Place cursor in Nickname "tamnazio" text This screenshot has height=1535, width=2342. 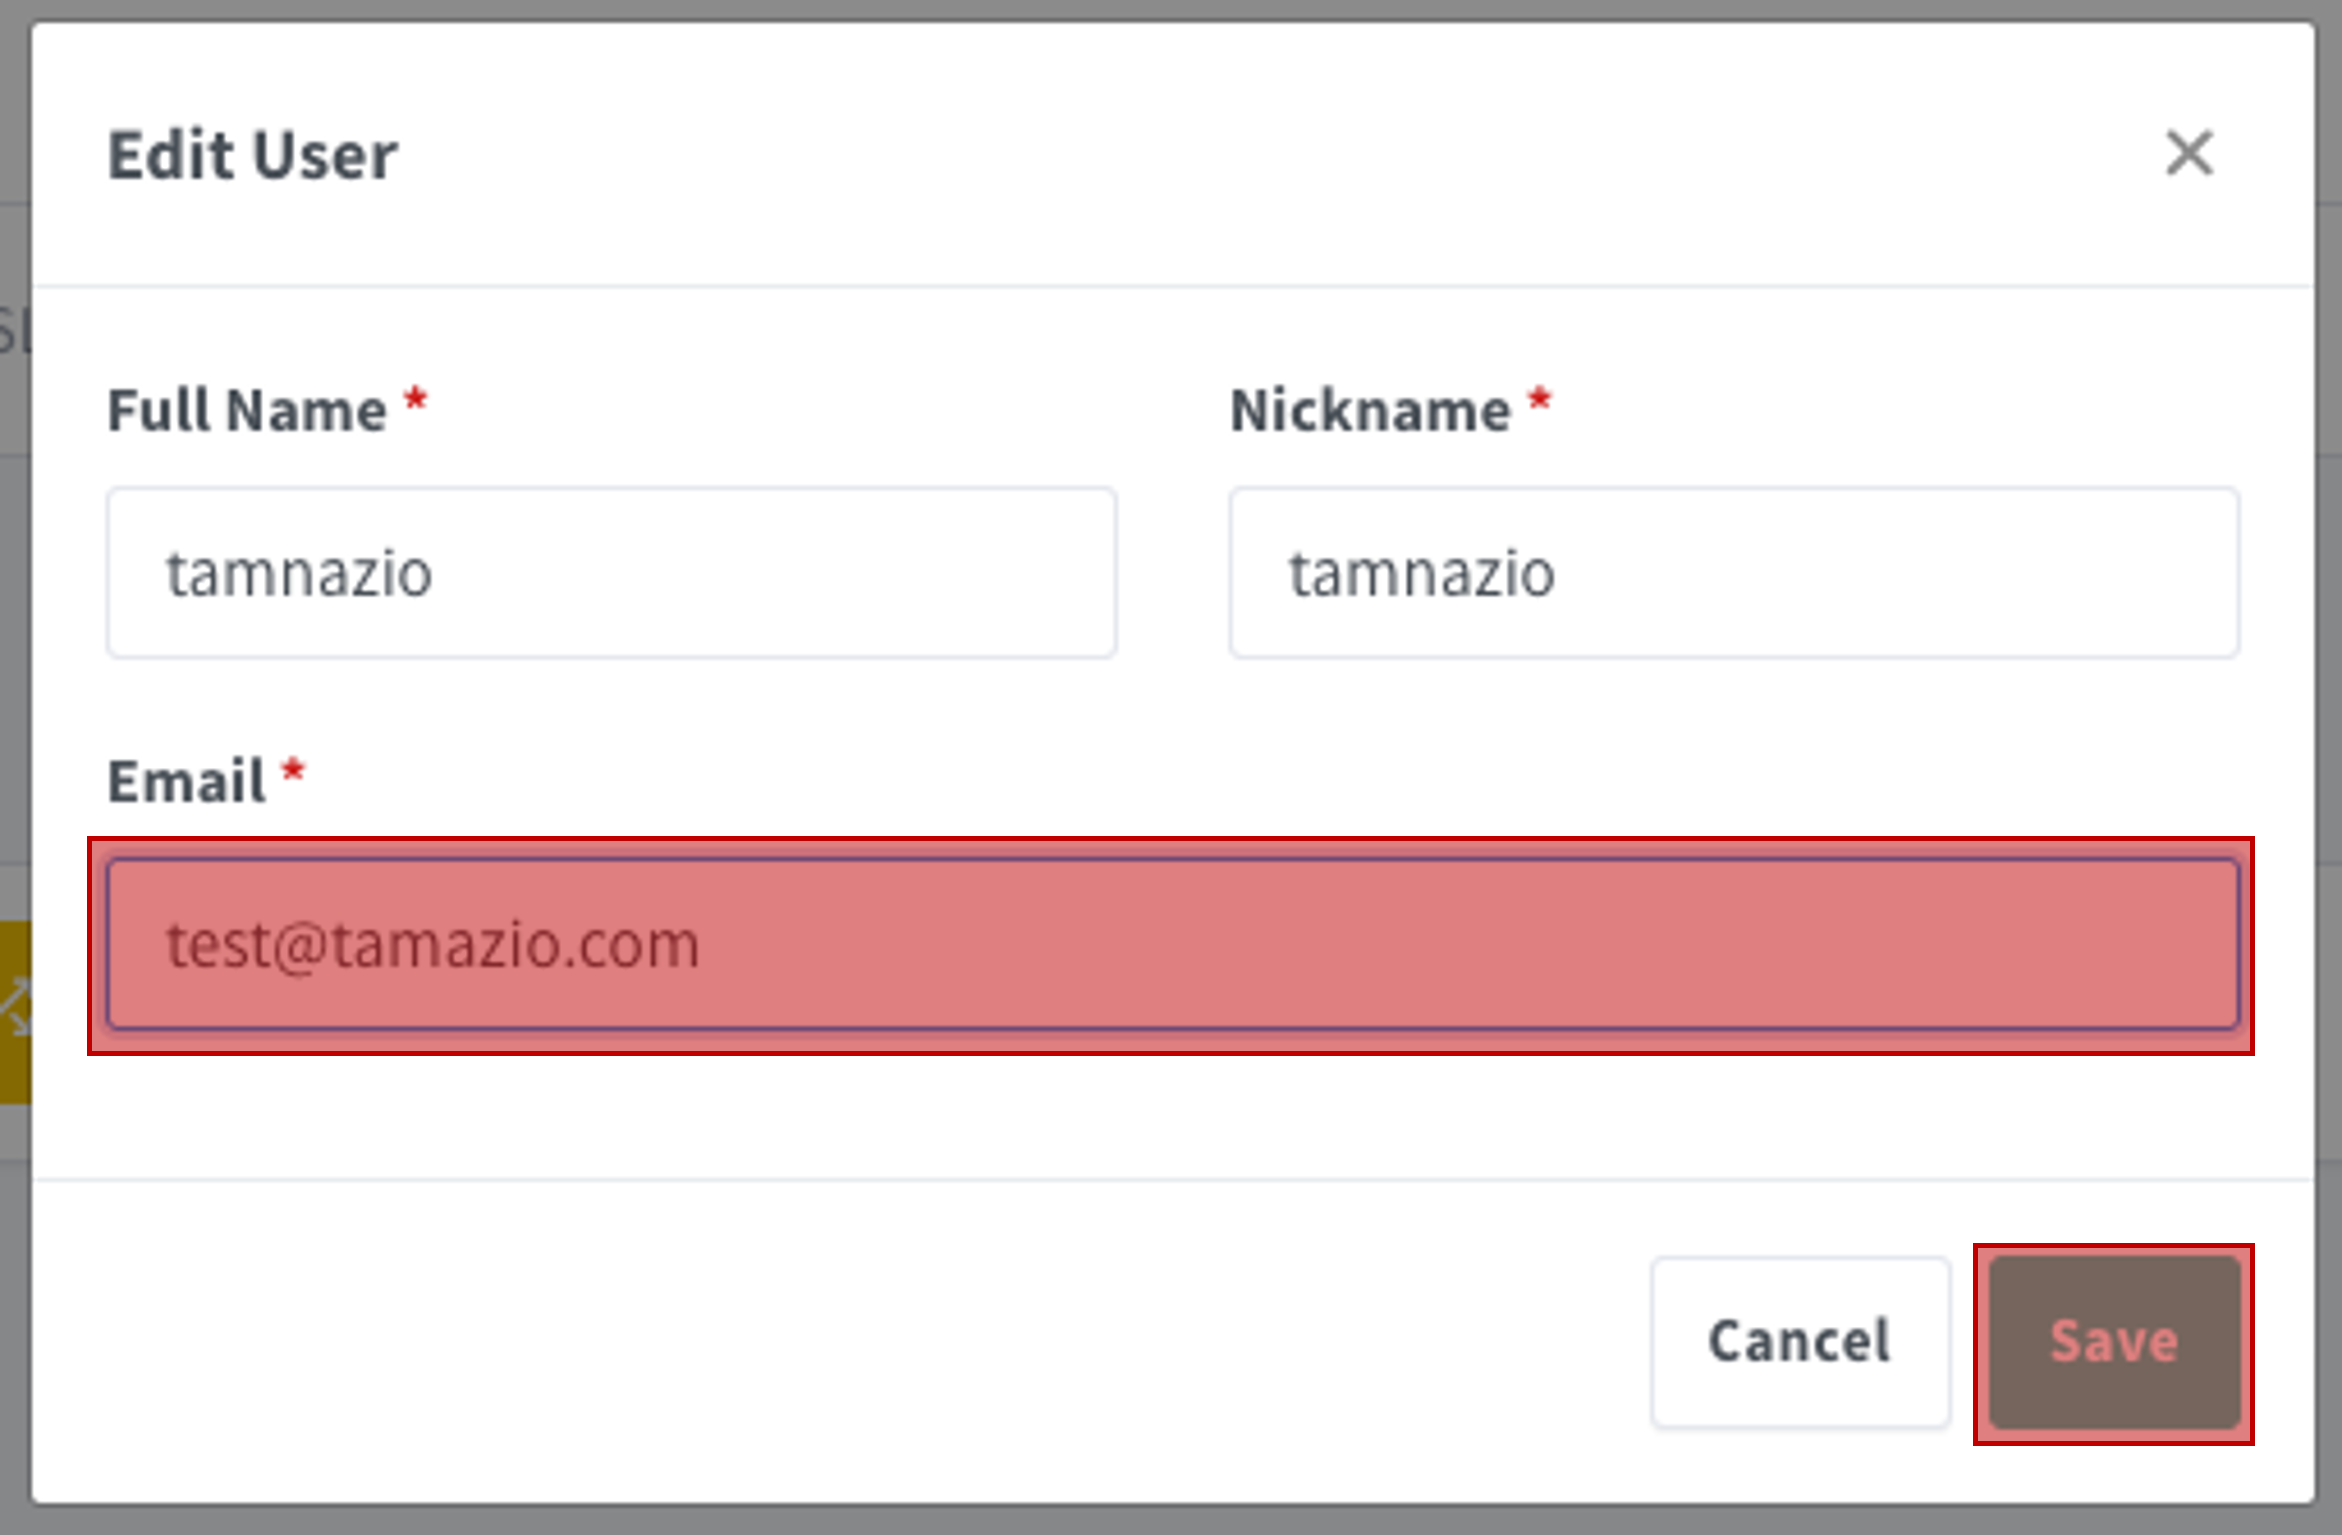(x=1421, y=575)
